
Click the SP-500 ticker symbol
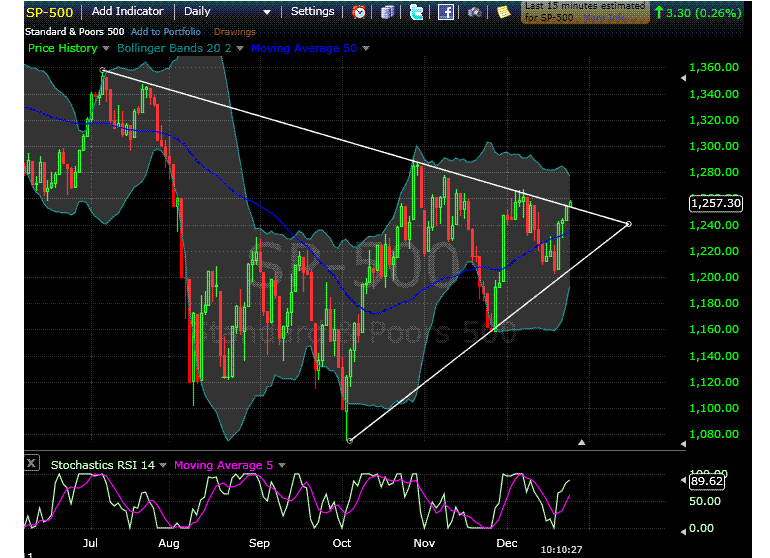coord(50,12)
